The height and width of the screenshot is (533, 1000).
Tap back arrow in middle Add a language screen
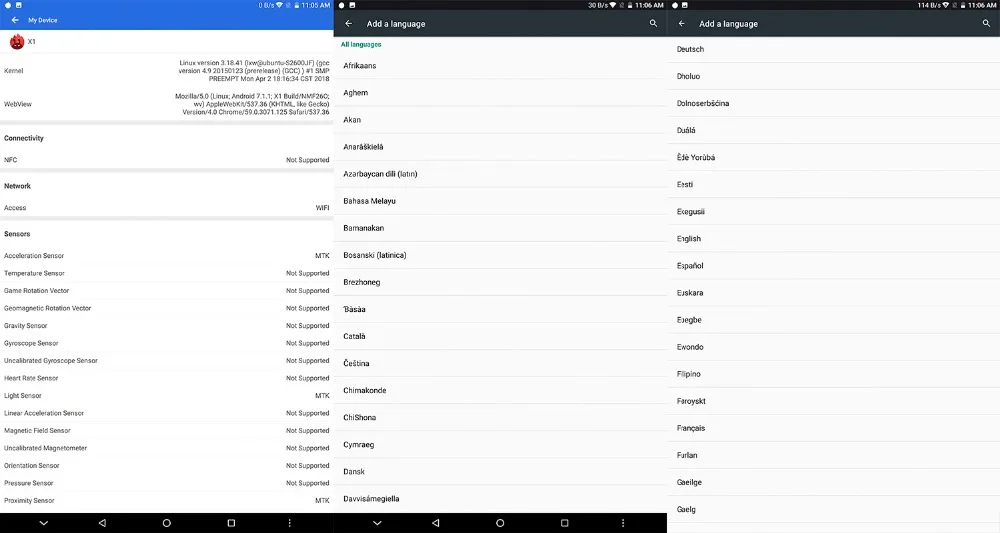pyautogui.click(x=348, y=24)
